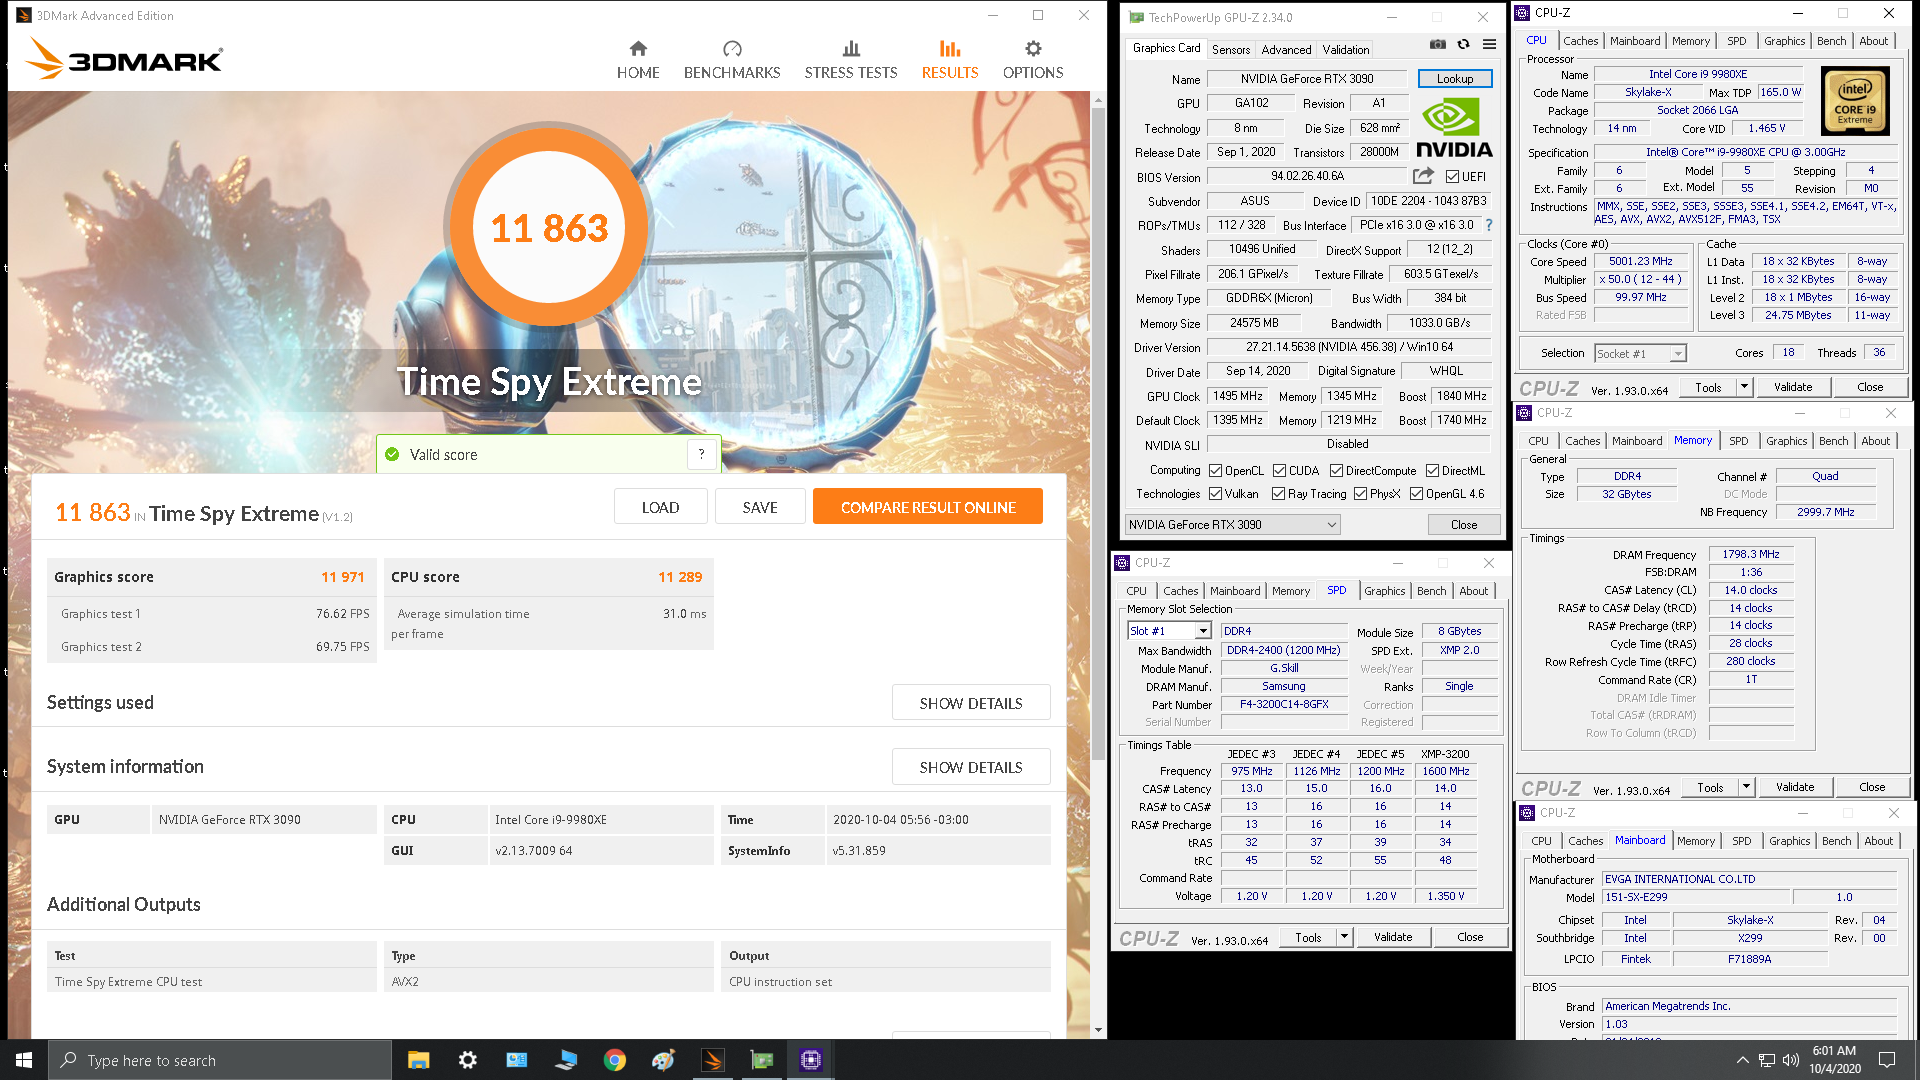Switch to the GPU-Z Validation tab
This screenshot has height=1080, width=1920.
[1346, 50]
